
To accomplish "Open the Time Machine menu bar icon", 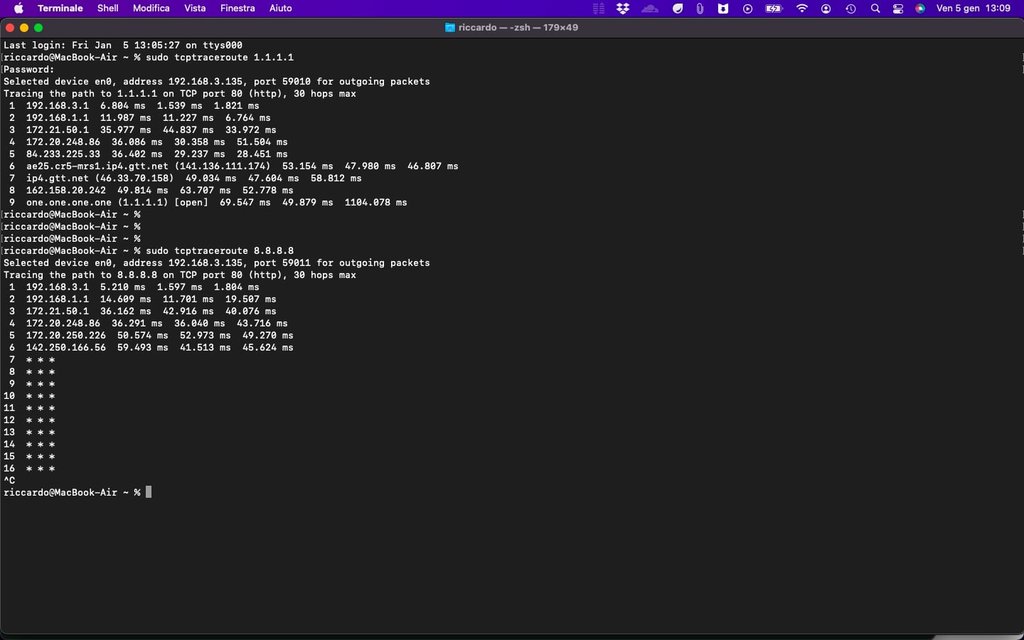I will point(850,8).
